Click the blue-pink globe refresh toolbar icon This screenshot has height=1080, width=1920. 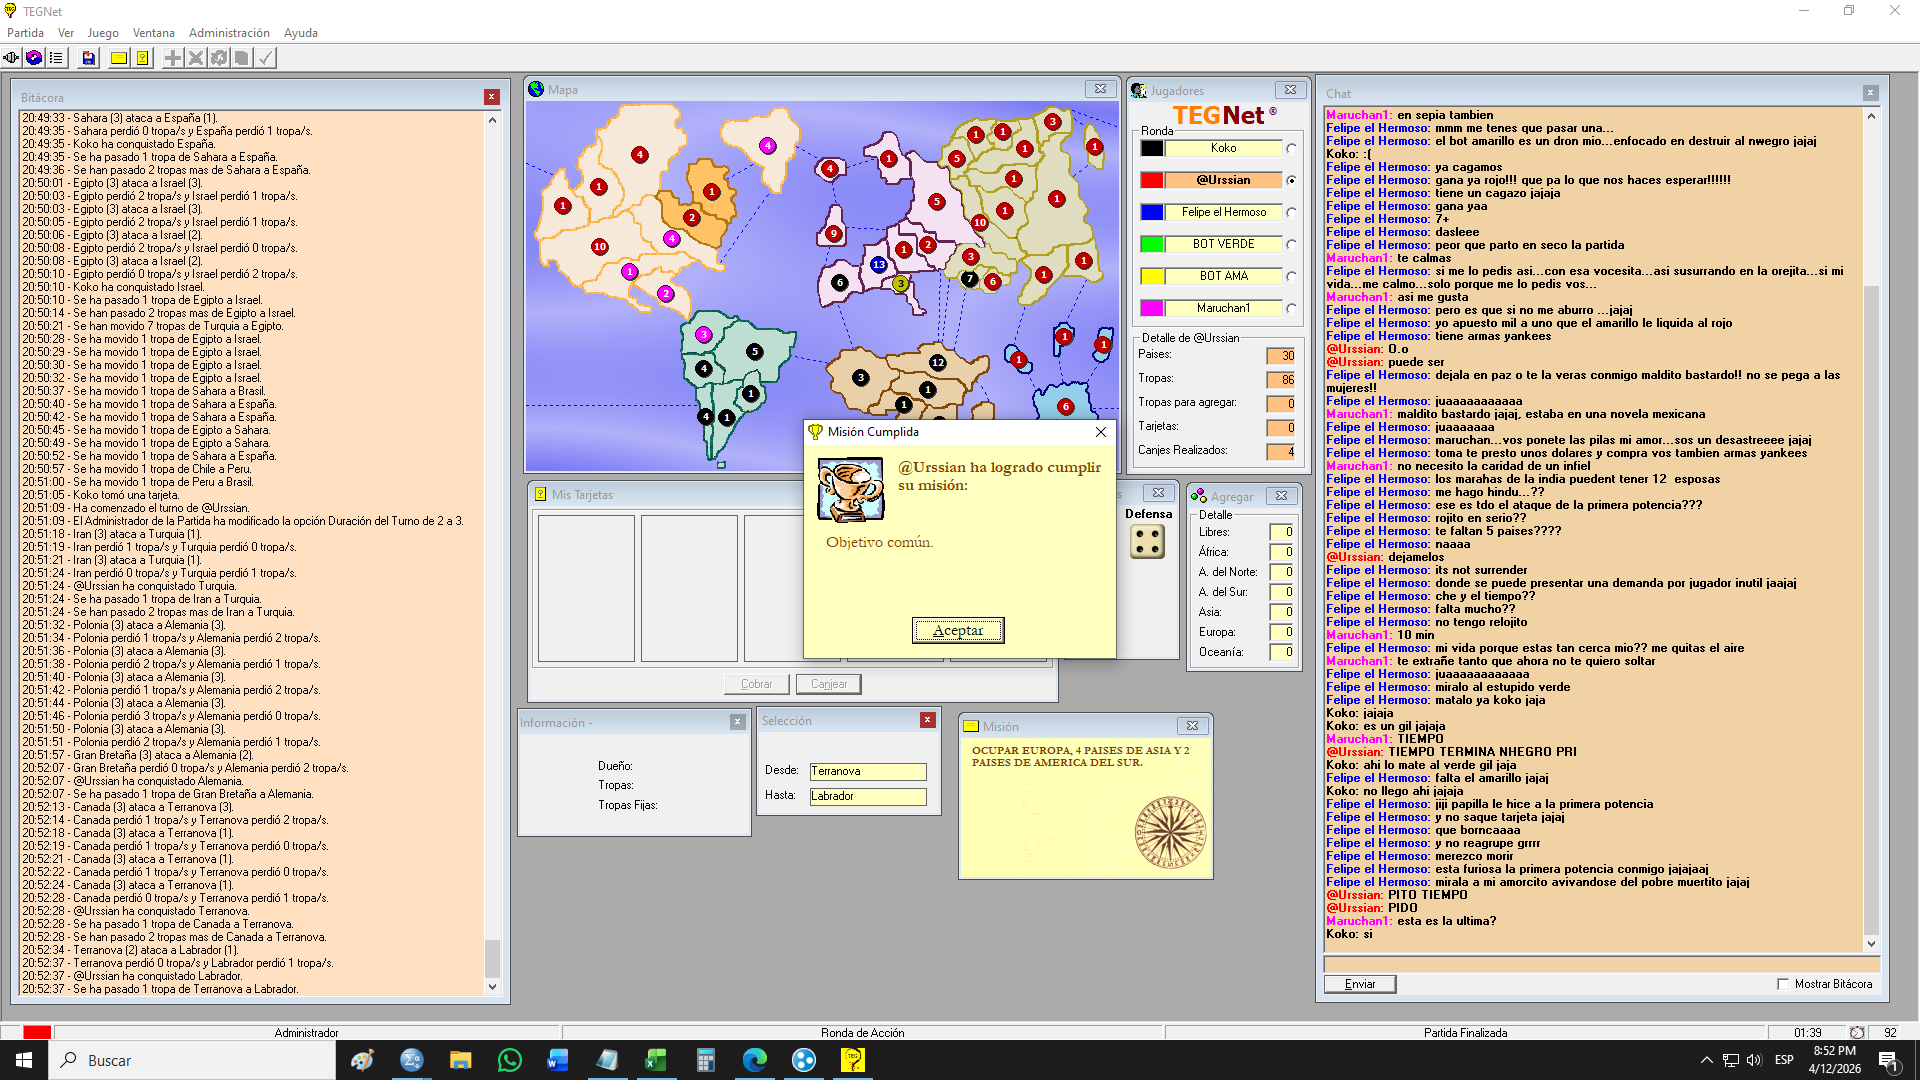point(34,58)
